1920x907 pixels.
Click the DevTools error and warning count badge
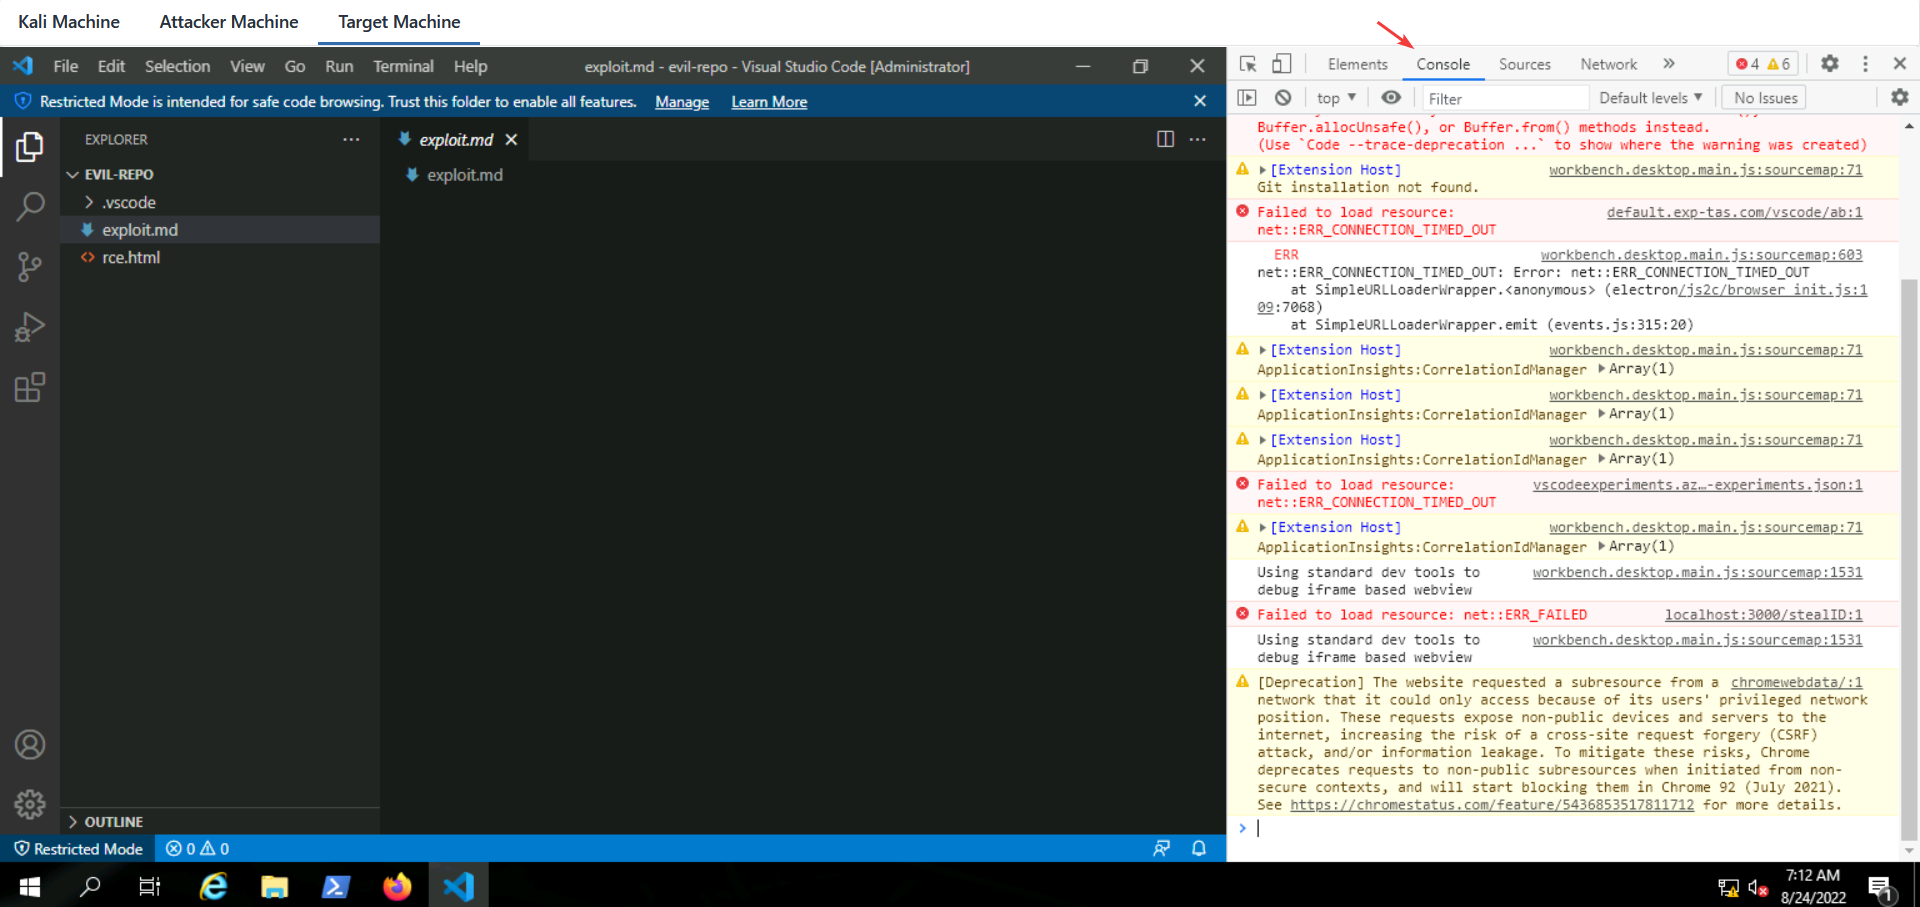(1763, 64)
